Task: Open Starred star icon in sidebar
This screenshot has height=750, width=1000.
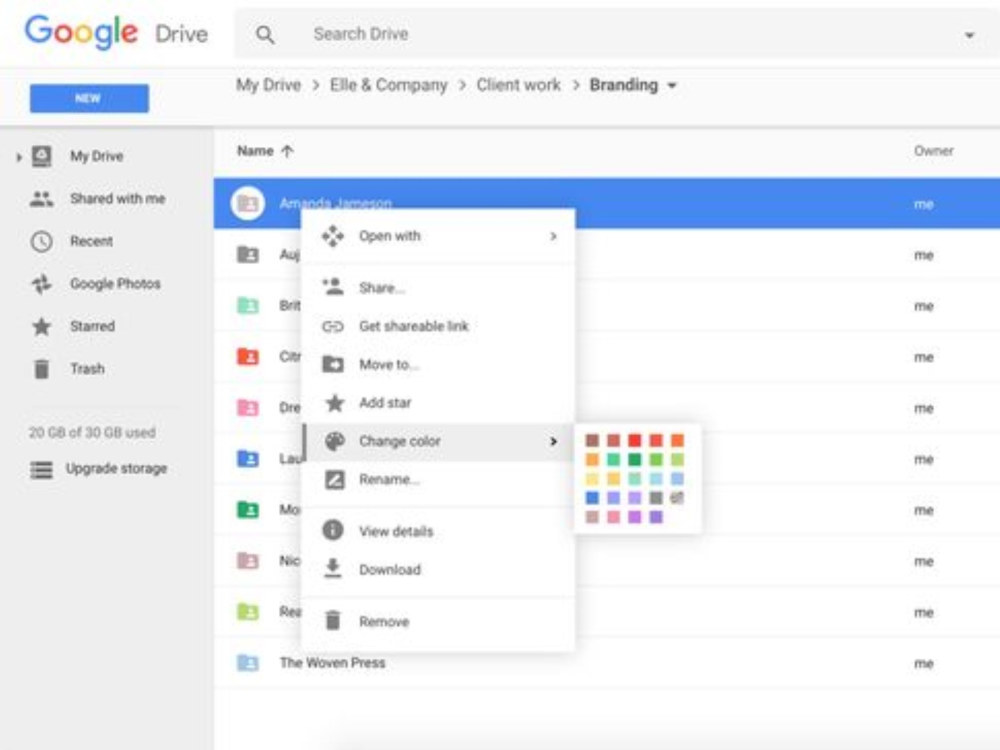Action: (x=41, y=327)
